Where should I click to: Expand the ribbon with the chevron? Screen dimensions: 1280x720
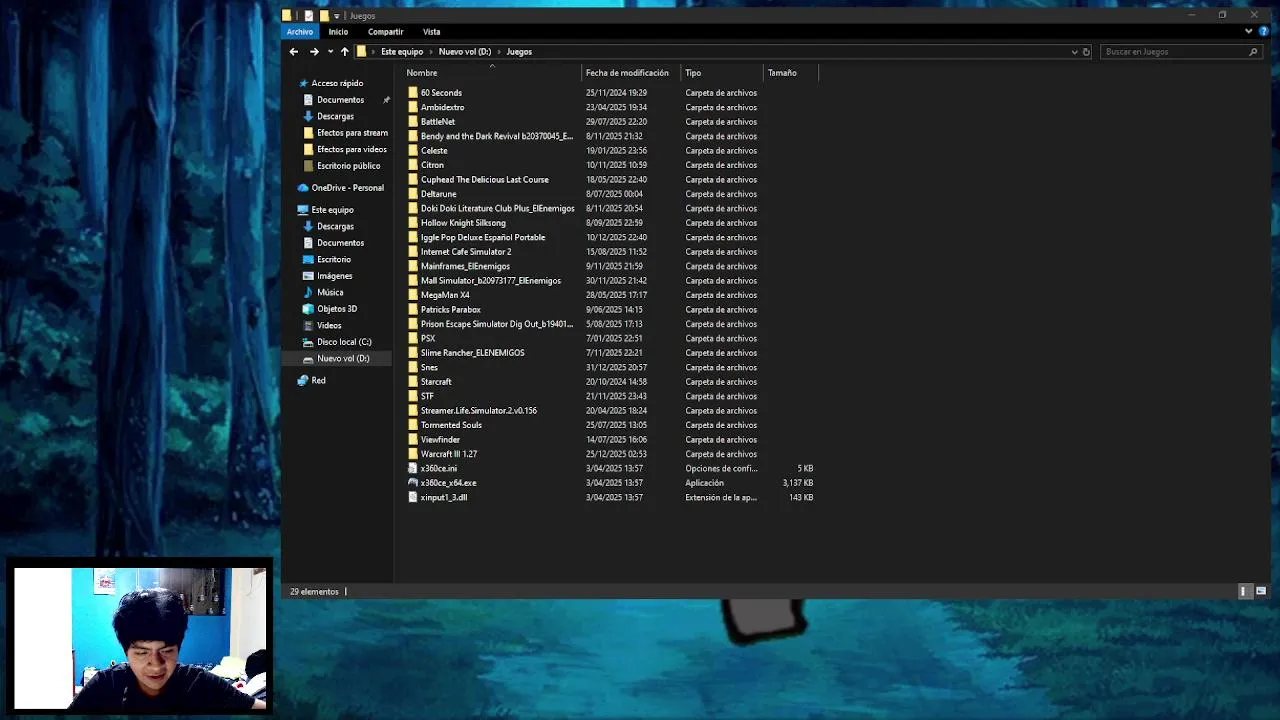pos(1249,31)
